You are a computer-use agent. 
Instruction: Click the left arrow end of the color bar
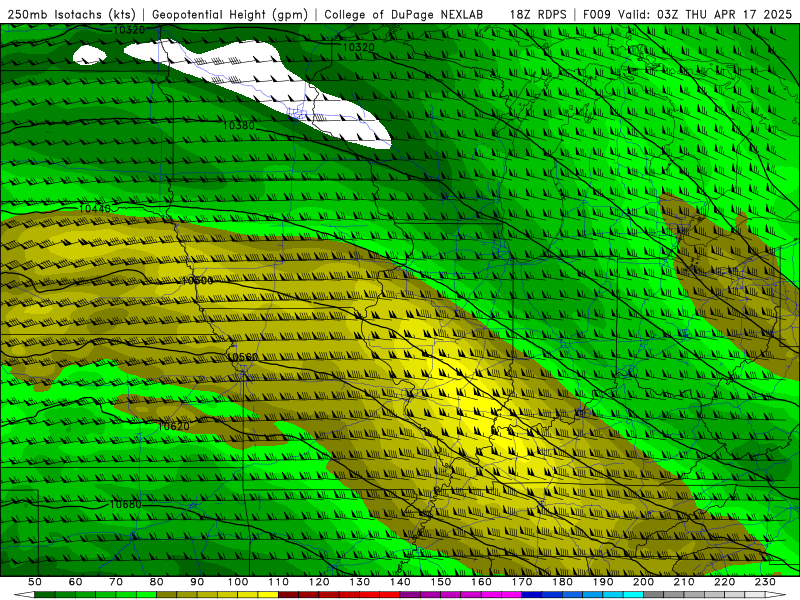[24, 595]
